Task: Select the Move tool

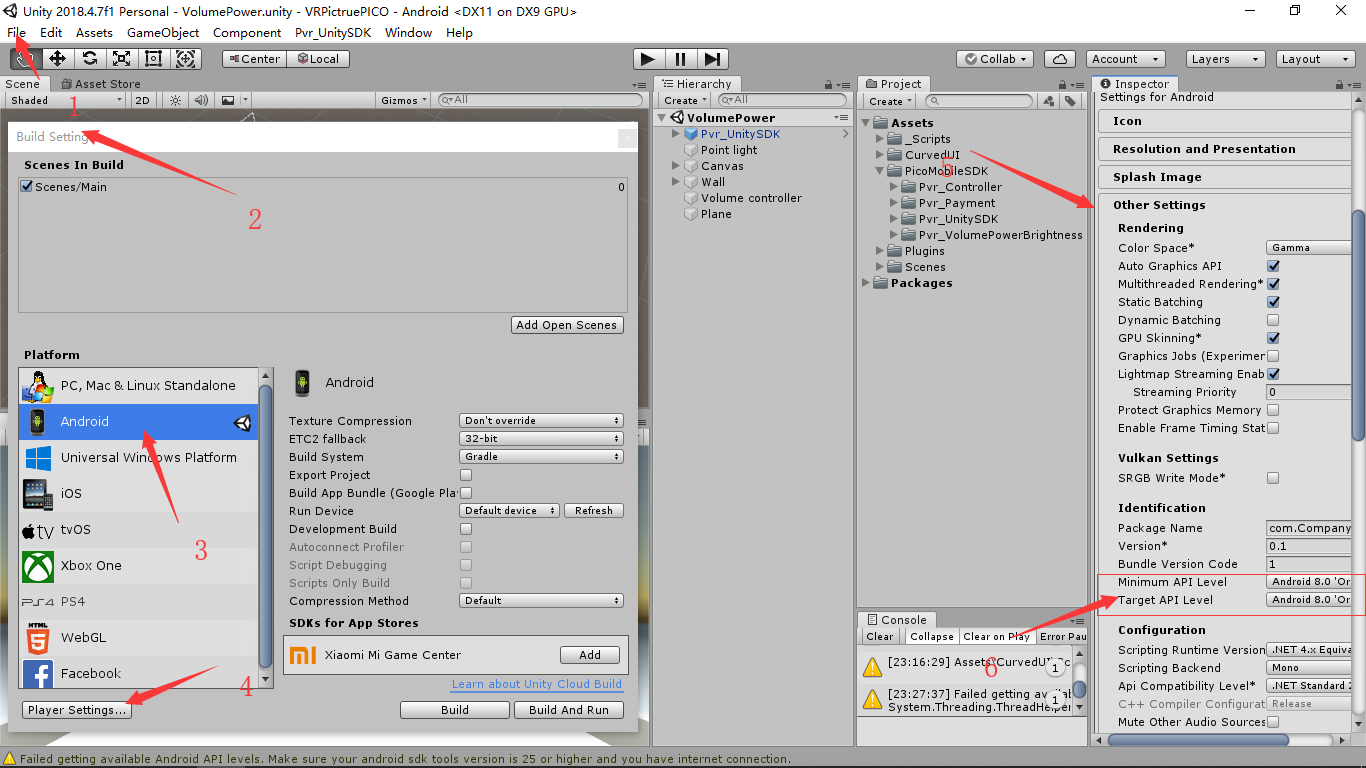Action: 57,58
